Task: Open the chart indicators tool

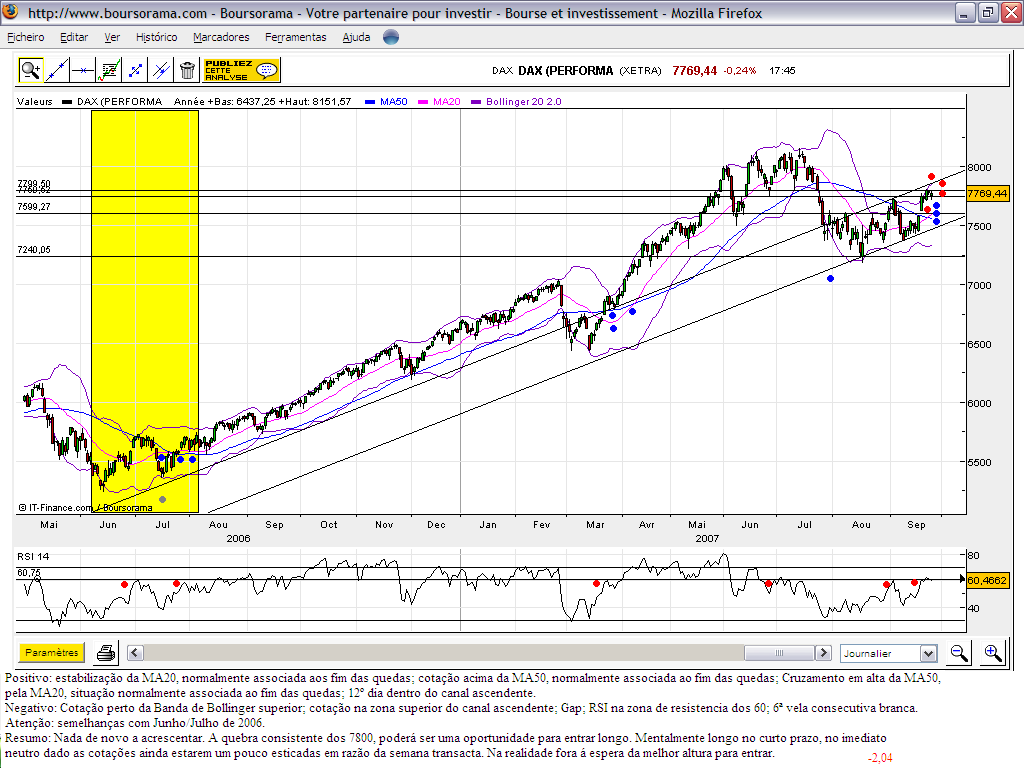Action: pos(109,70)
